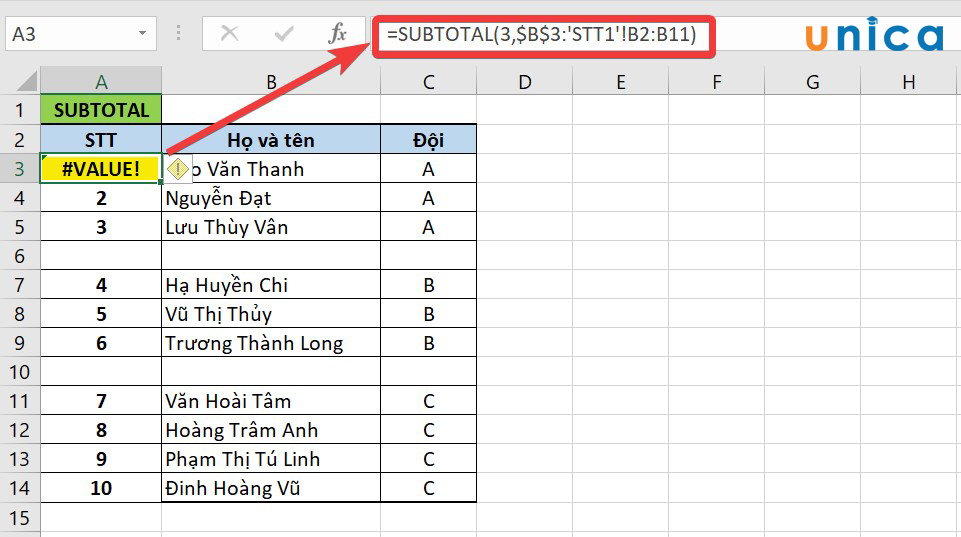Viewport: 961px width, 537px height.
Task: Select row 2 header
Action: pos(20,139)
